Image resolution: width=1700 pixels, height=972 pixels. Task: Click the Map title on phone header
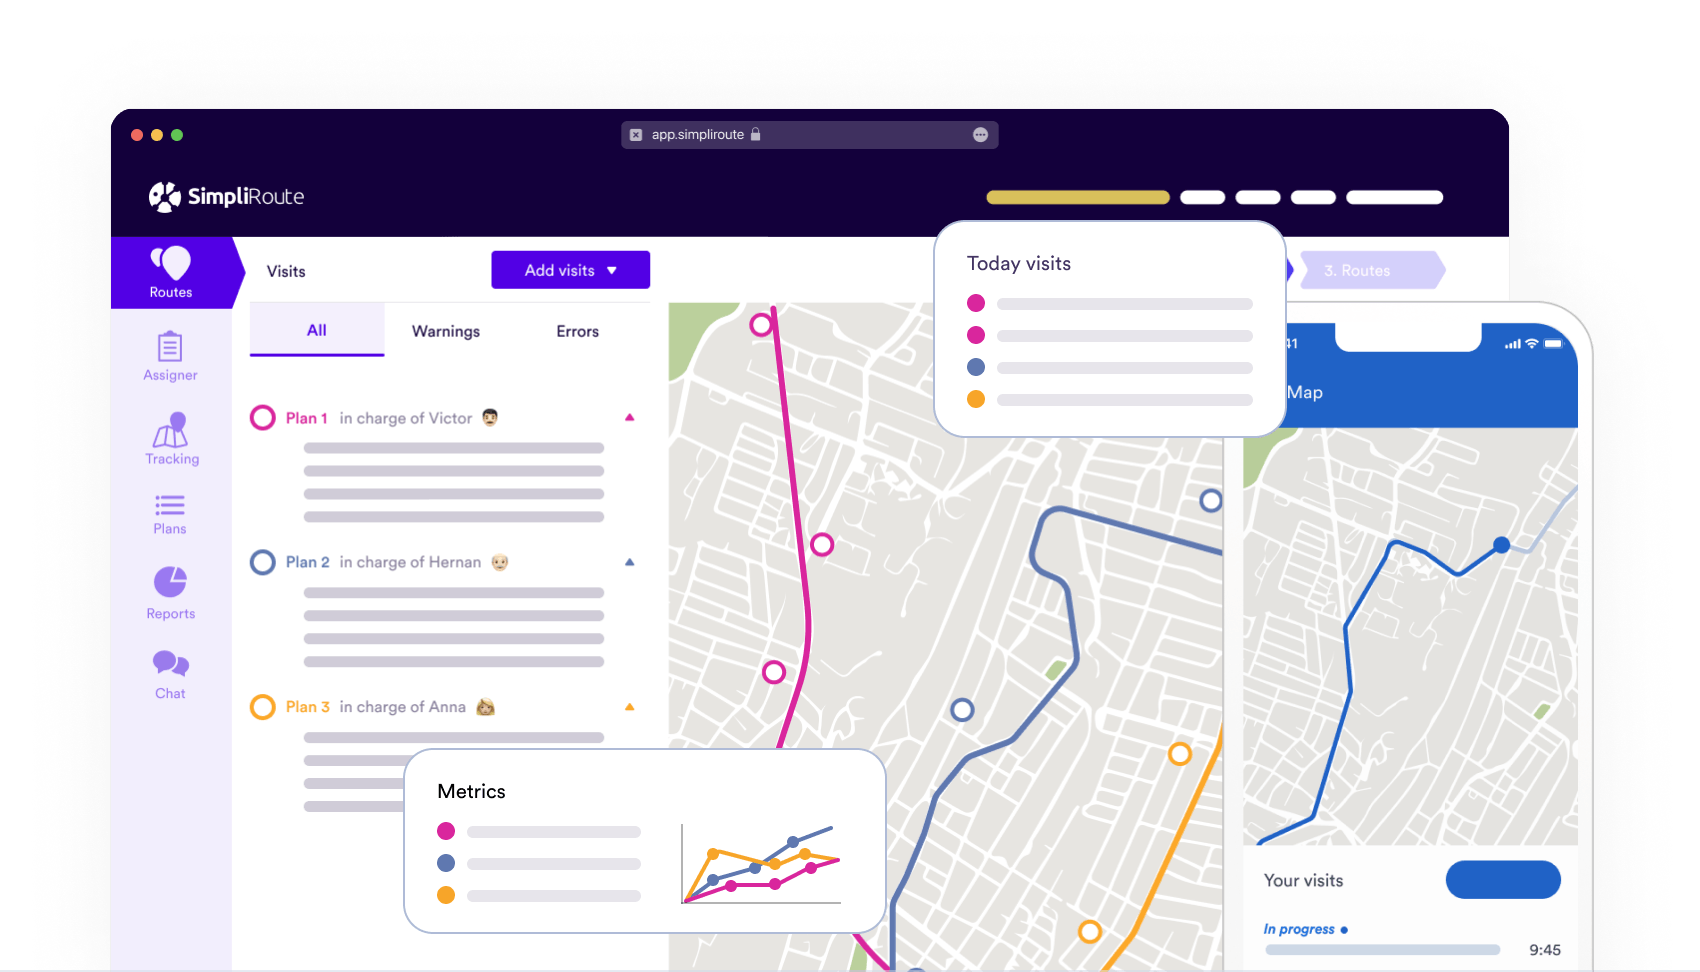(1305, 392)
